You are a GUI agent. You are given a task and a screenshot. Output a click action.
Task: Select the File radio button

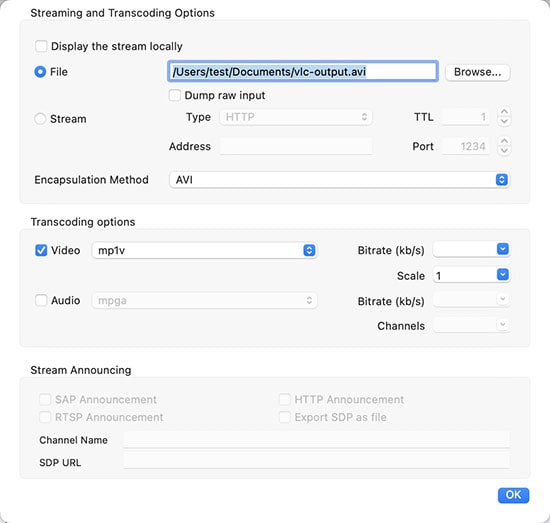pyautogui.click(x=40, y=72)
